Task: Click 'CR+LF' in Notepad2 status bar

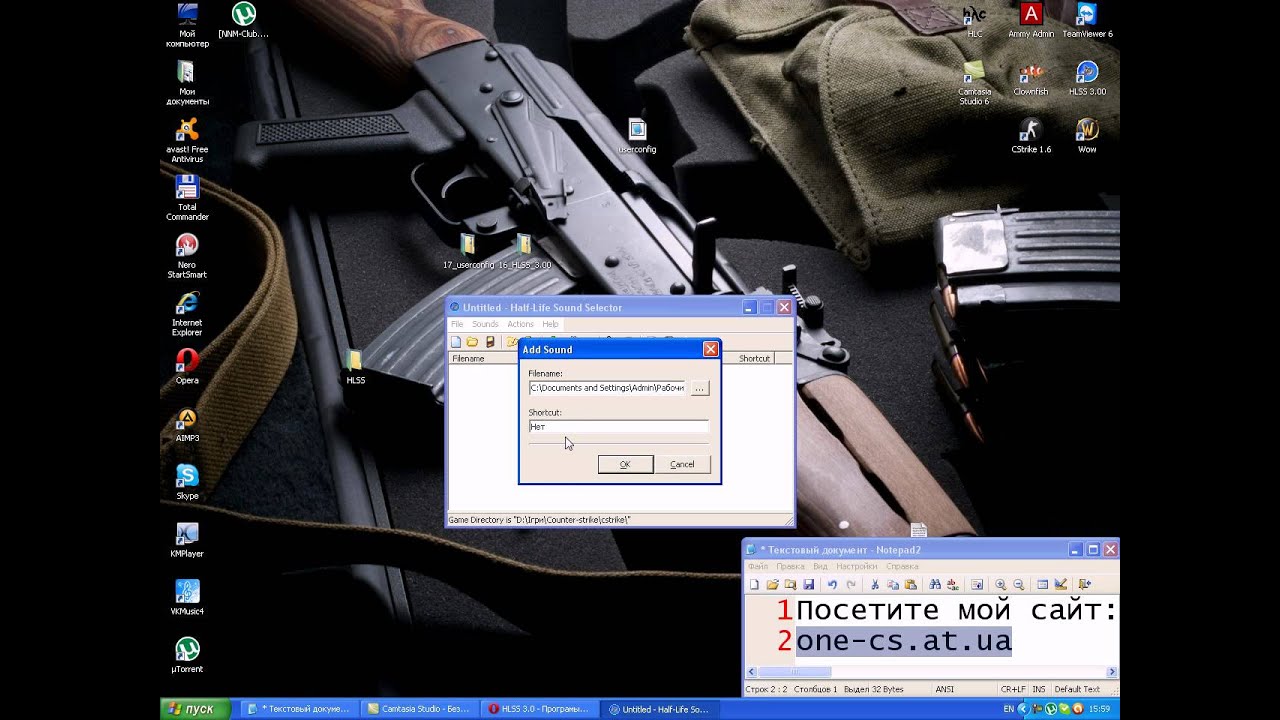Action: point(1013,689)
